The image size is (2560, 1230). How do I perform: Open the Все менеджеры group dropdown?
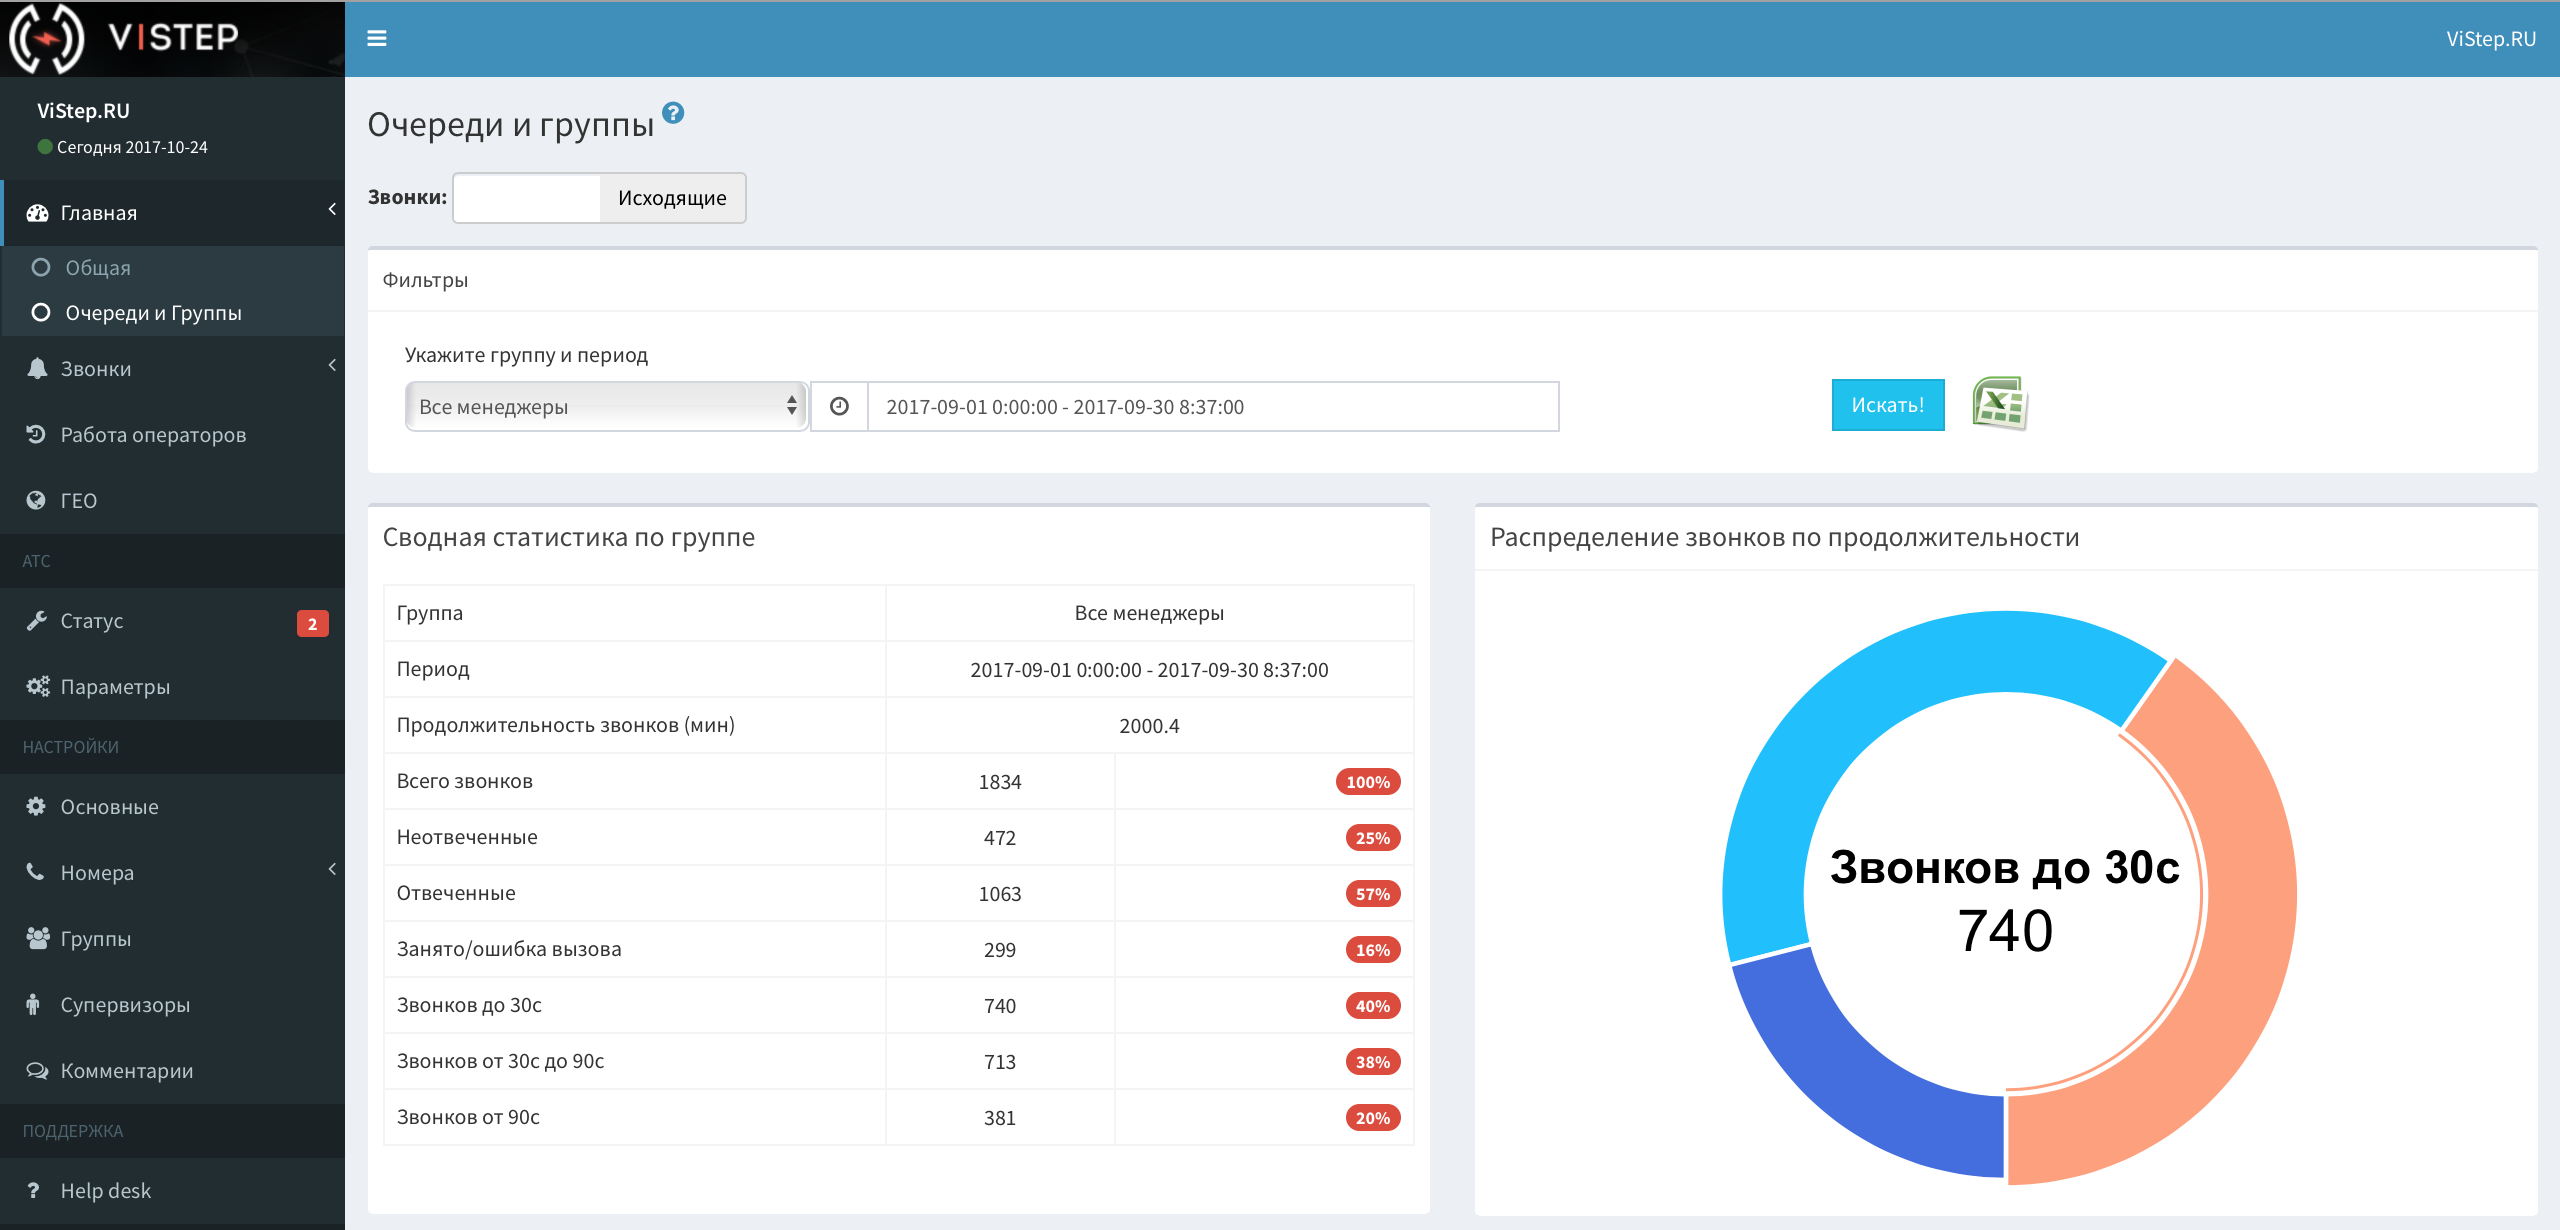[x=606, y=406]
